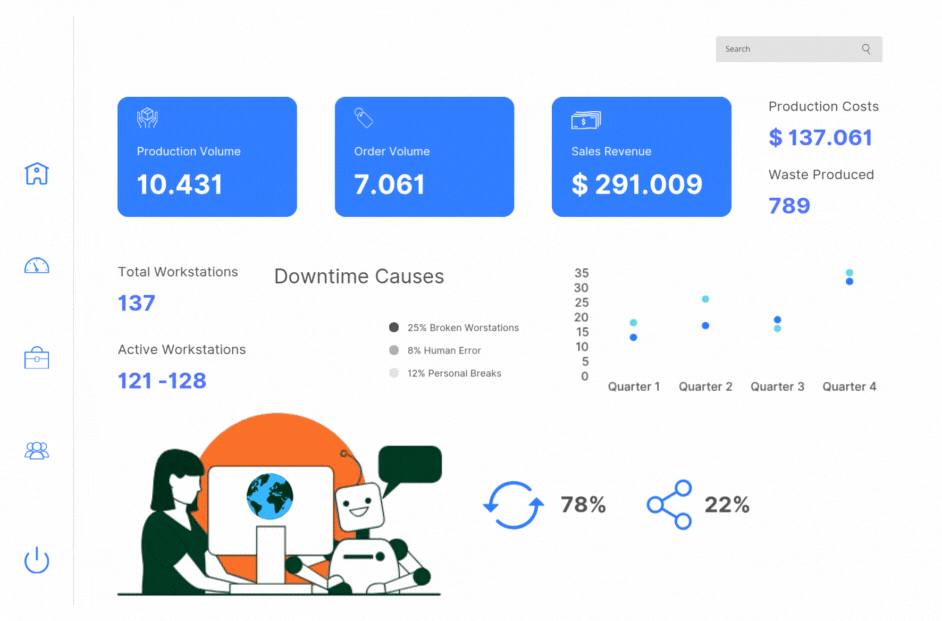The height and width of the screenshot is (621, 942).
Task: Click the cash icon on Sales Revenue card
Action: (x=585, y=120)
